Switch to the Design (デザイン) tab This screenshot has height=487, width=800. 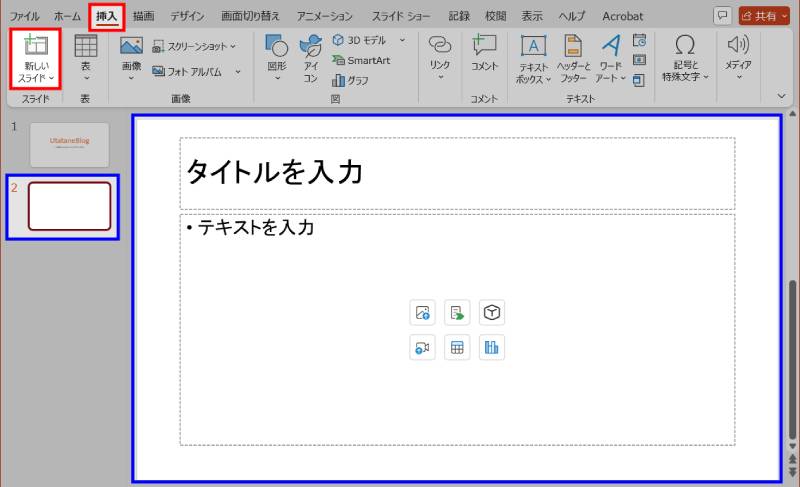[x=187, y=16]
